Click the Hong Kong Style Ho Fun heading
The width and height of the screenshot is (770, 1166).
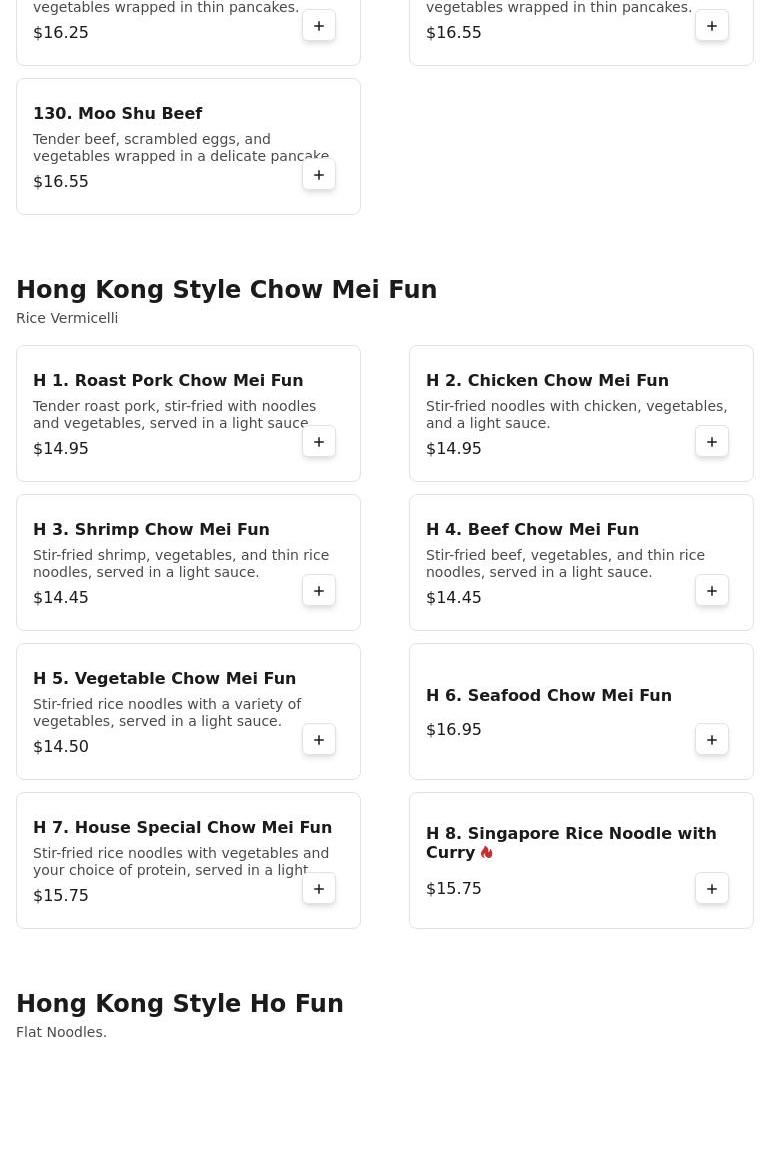pos(180,1004)
